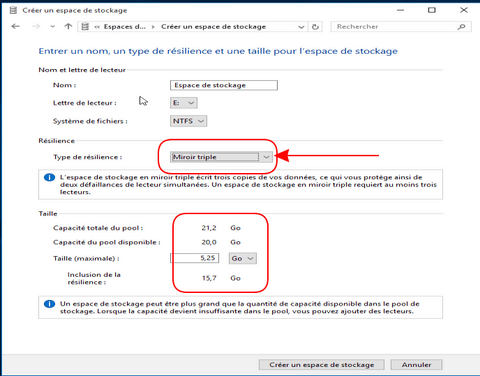Click the Annuler button
The width and height of the screenshot is (480, 376).
coord(416,365)
